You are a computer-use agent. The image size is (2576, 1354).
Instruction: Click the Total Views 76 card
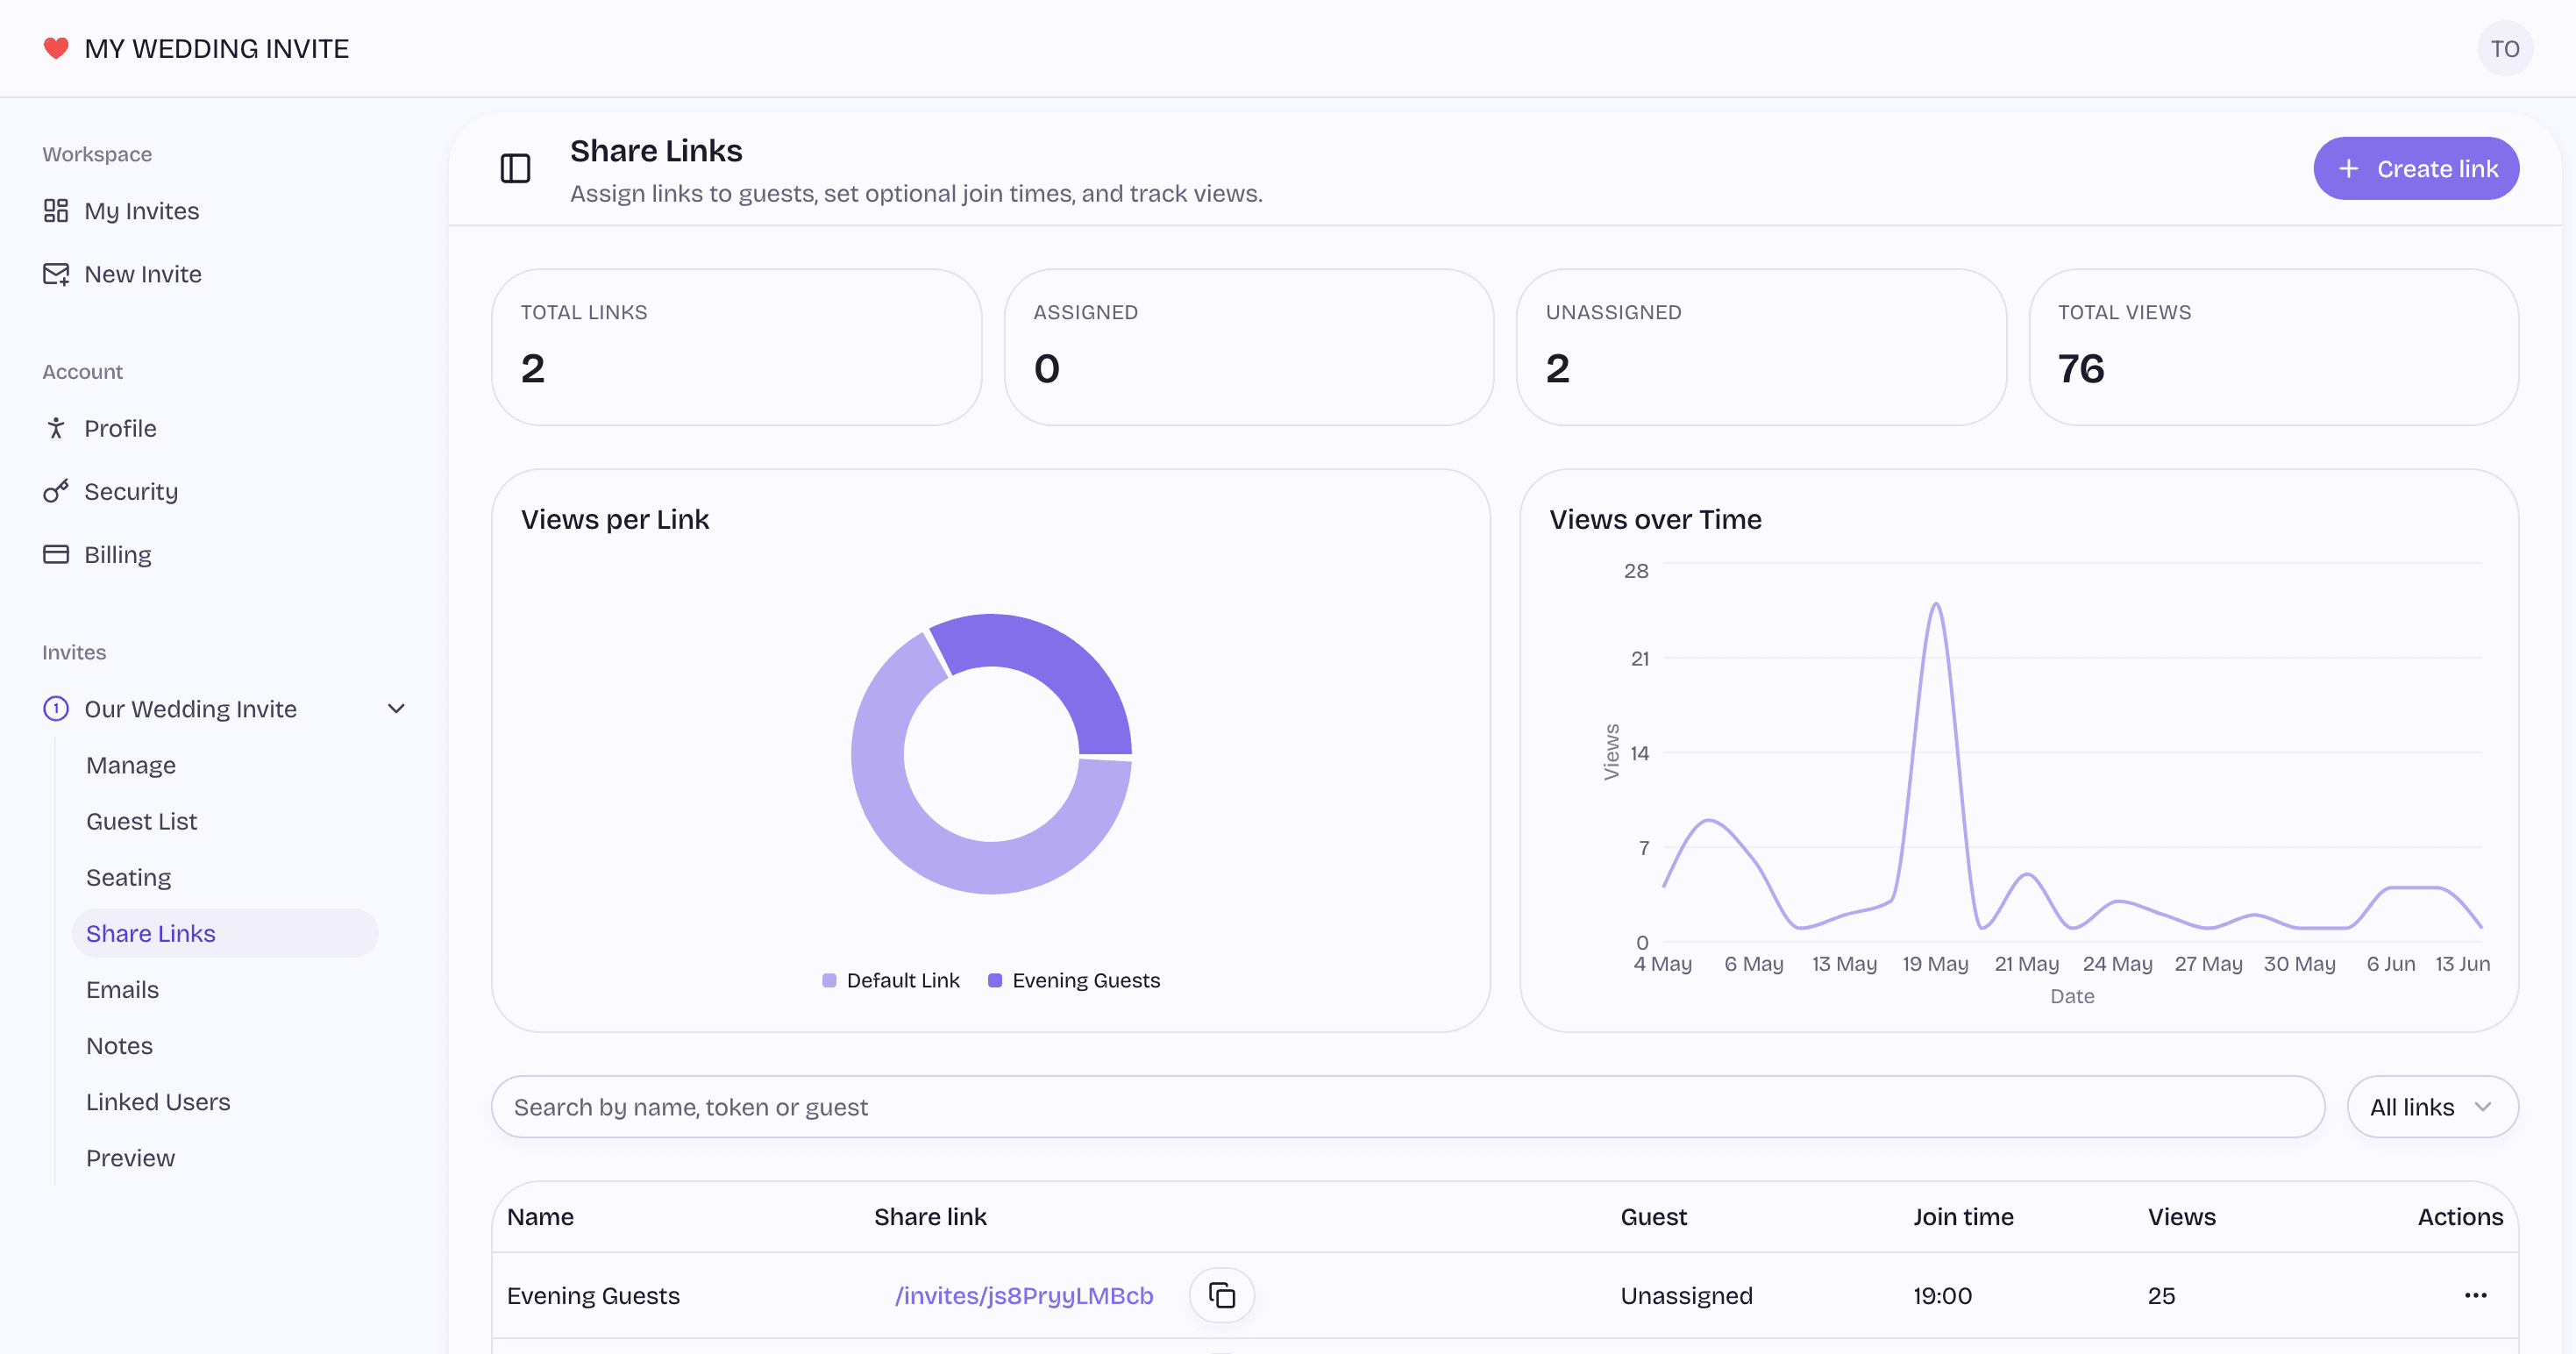(2273, 347)
